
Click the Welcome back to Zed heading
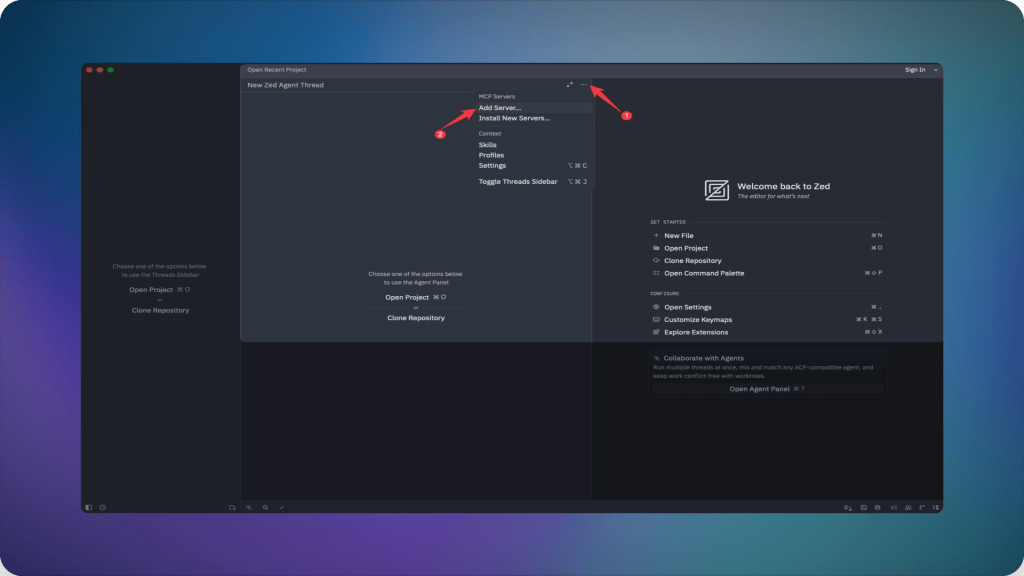(783, 186)
